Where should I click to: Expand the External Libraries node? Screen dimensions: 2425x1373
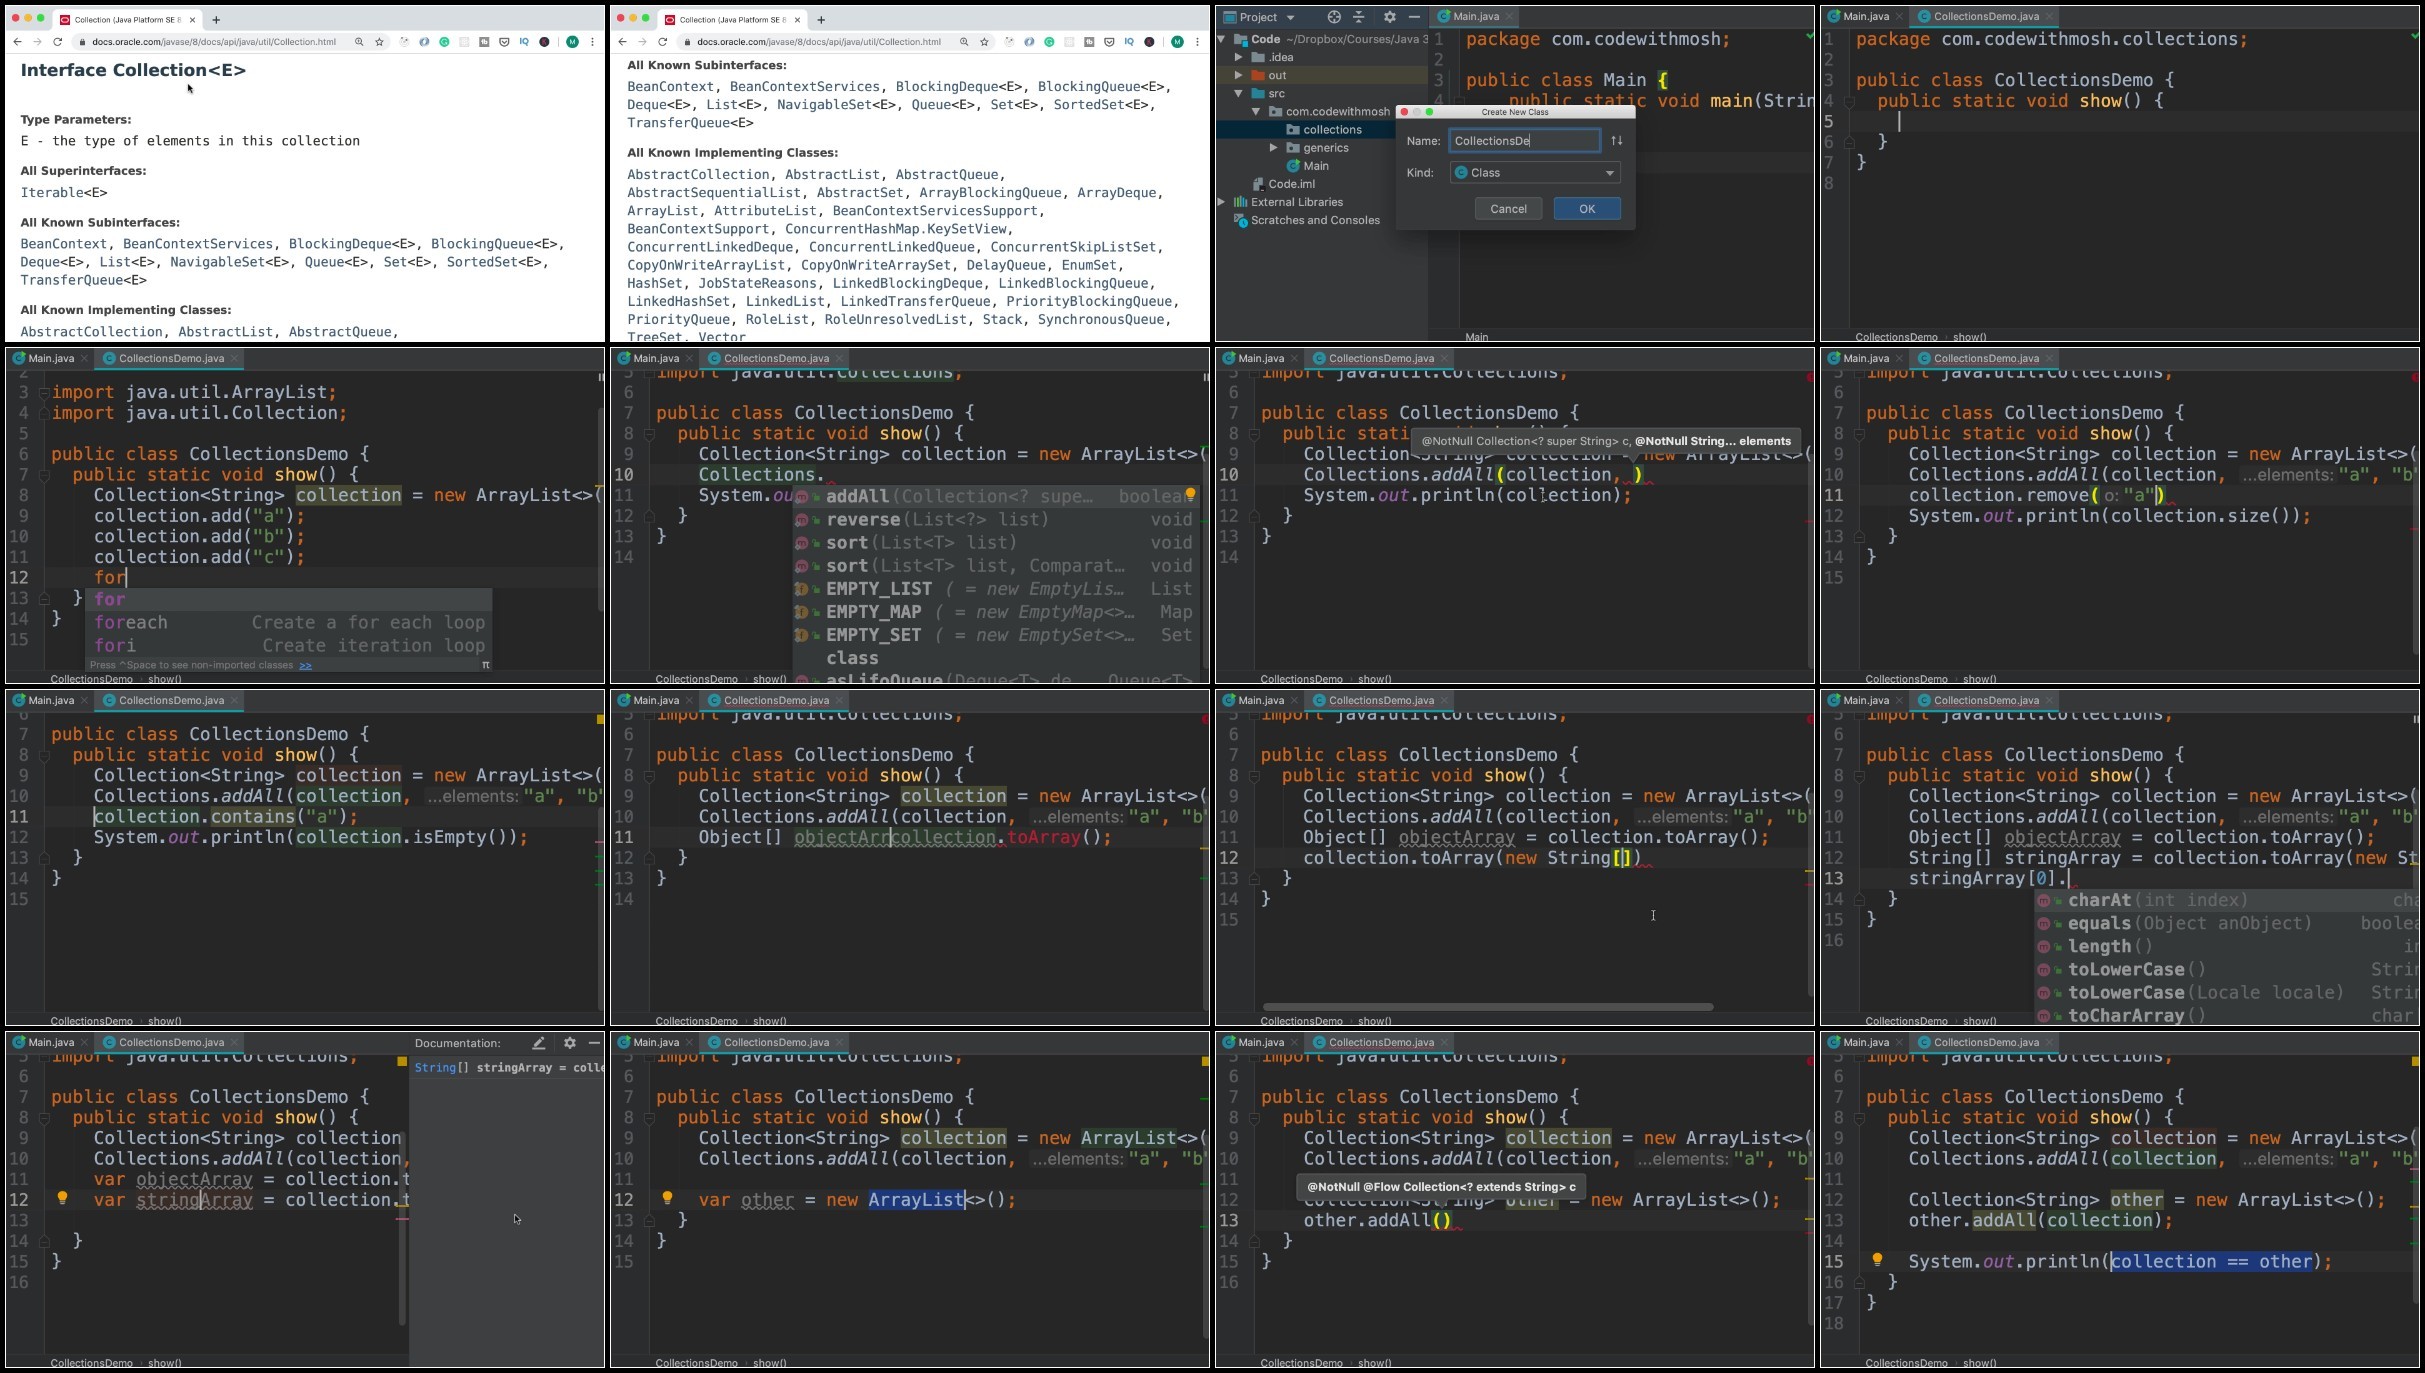(x=1221, y=202)
